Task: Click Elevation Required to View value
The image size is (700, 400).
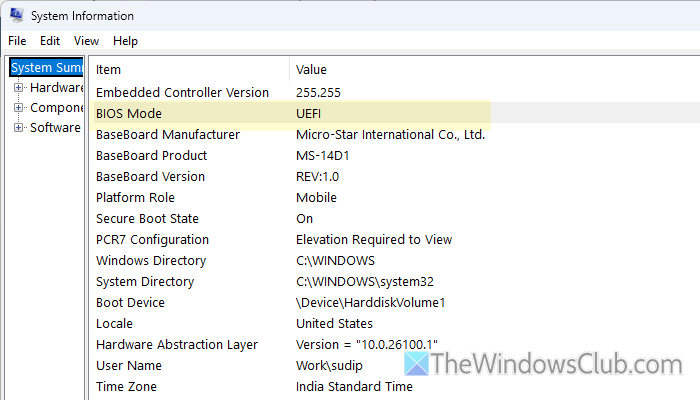Action: [x=374, y=239]
